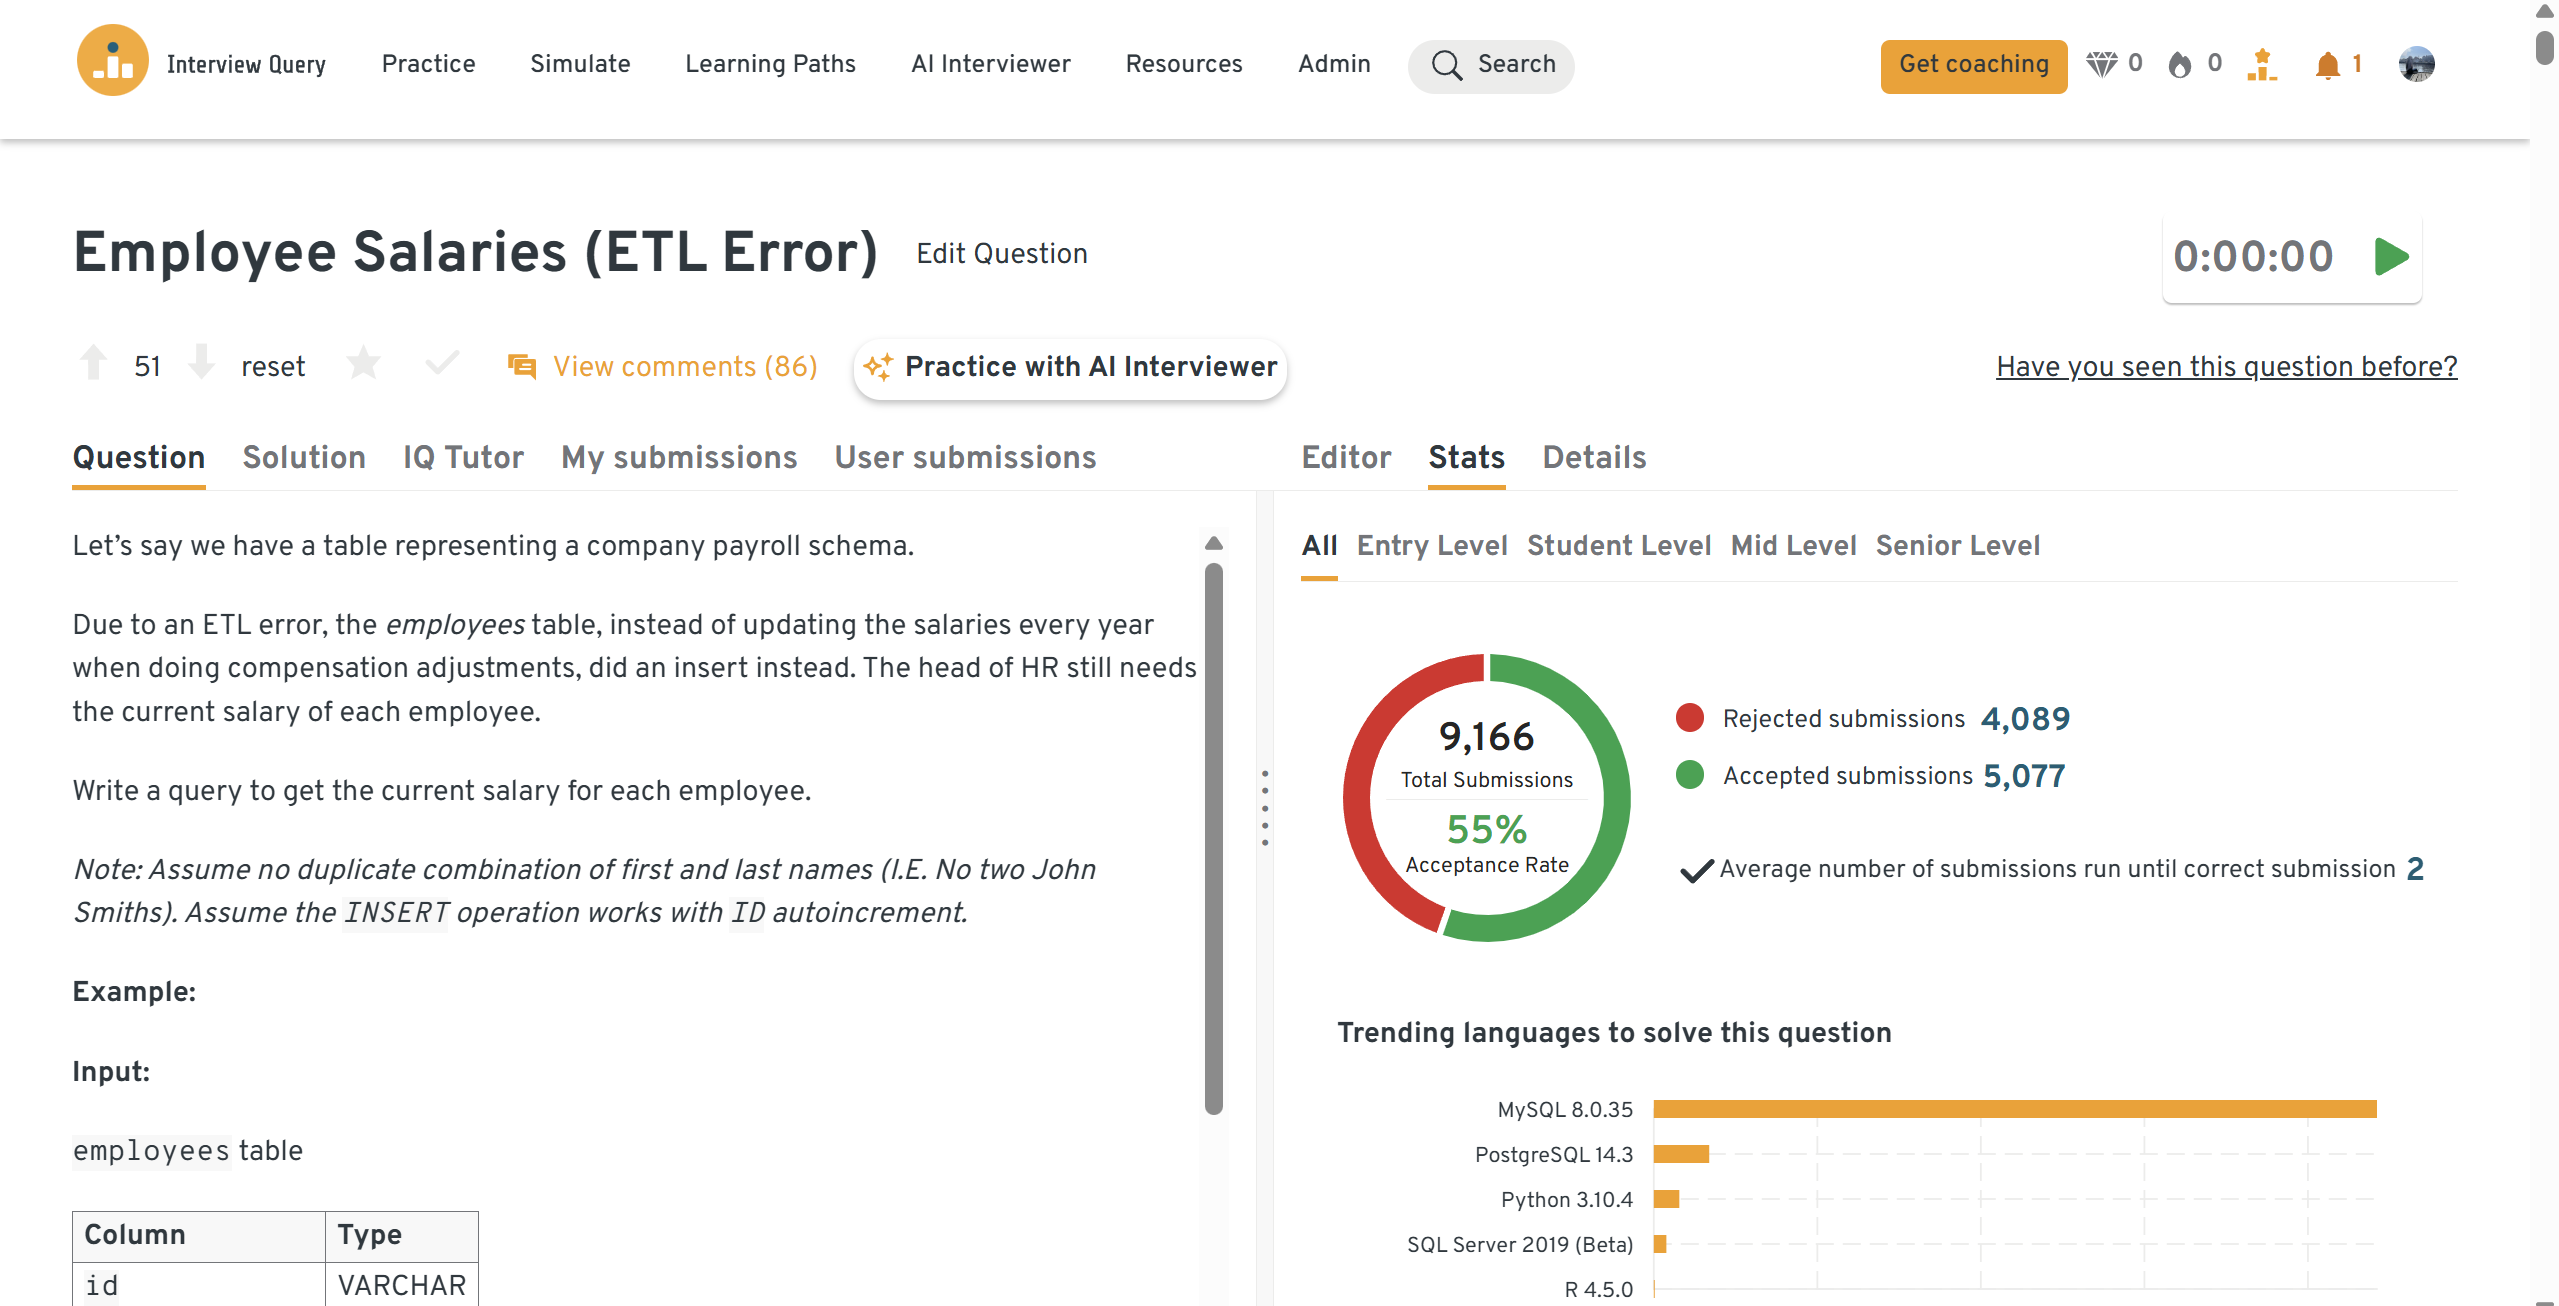Open View comments (86) link
Screen dimensions: 2559x1306
[x=685, y=367]
